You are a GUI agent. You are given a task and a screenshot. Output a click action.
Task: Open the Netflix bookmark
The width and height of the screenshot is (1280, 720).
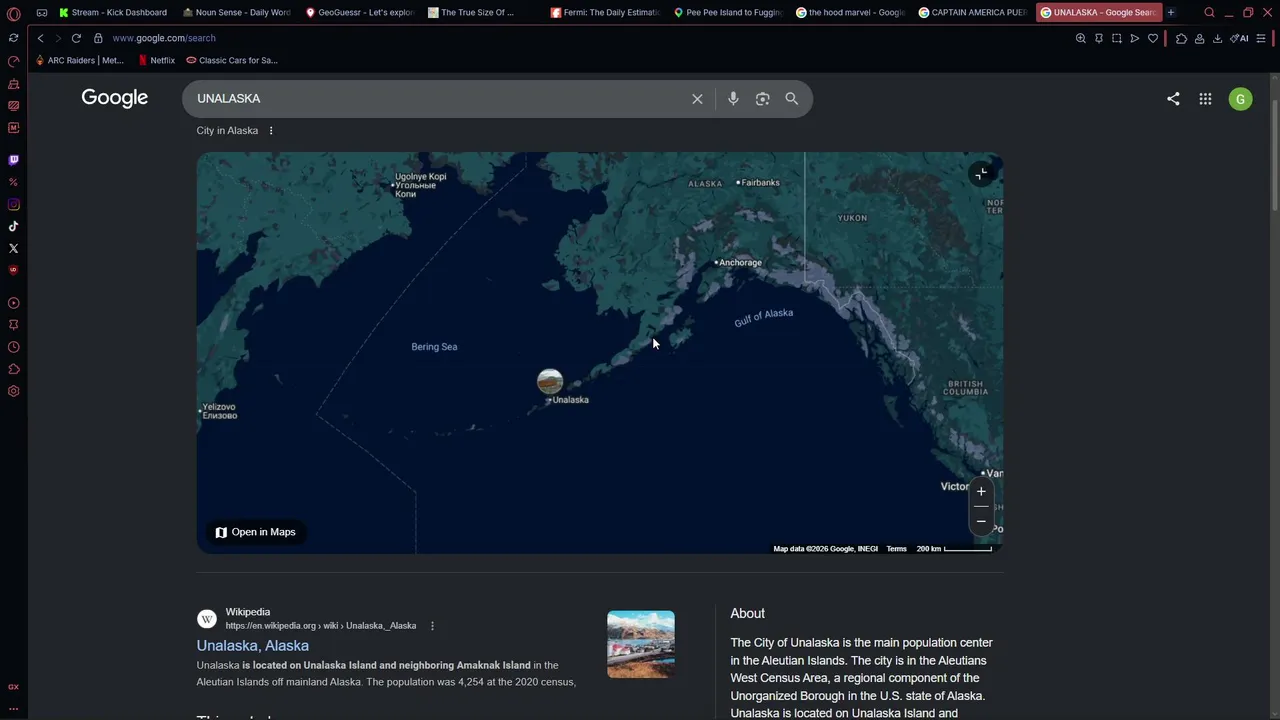pos(156,60)
